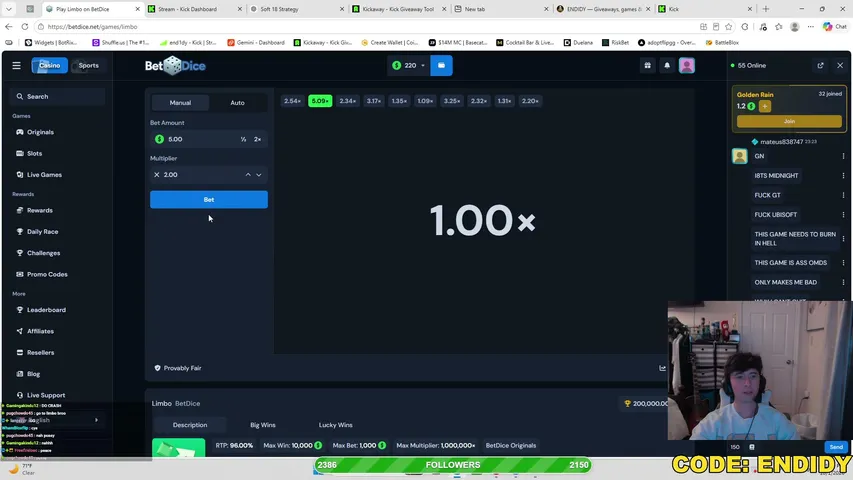This screenshot has height=480, width=853.
Task: Open the balance currency dropdown
Action: tap(409, 65)
